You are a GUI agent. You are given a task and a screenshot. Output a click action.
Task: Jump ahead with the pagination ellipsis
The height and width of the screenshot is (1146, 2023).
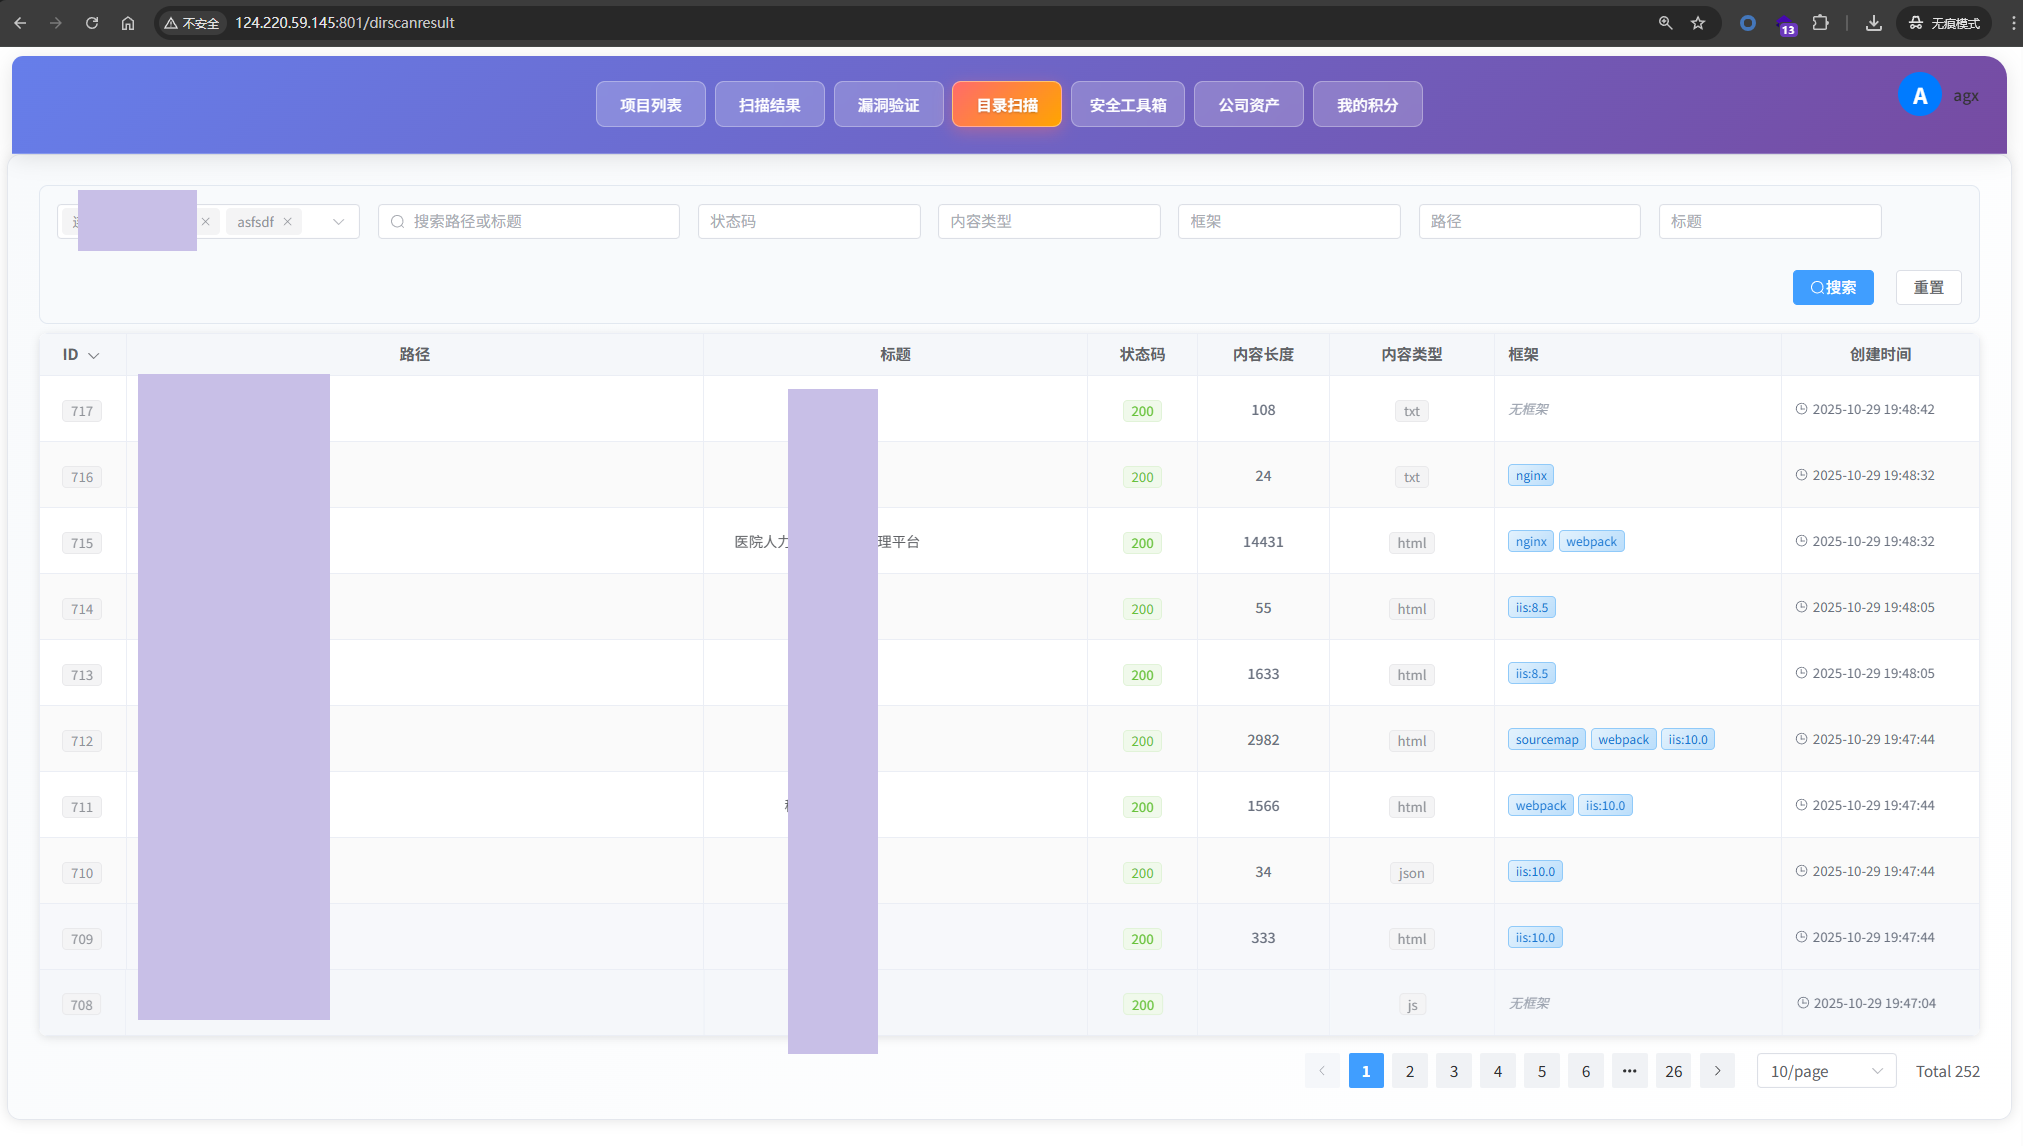(x=1629, y=1071)
